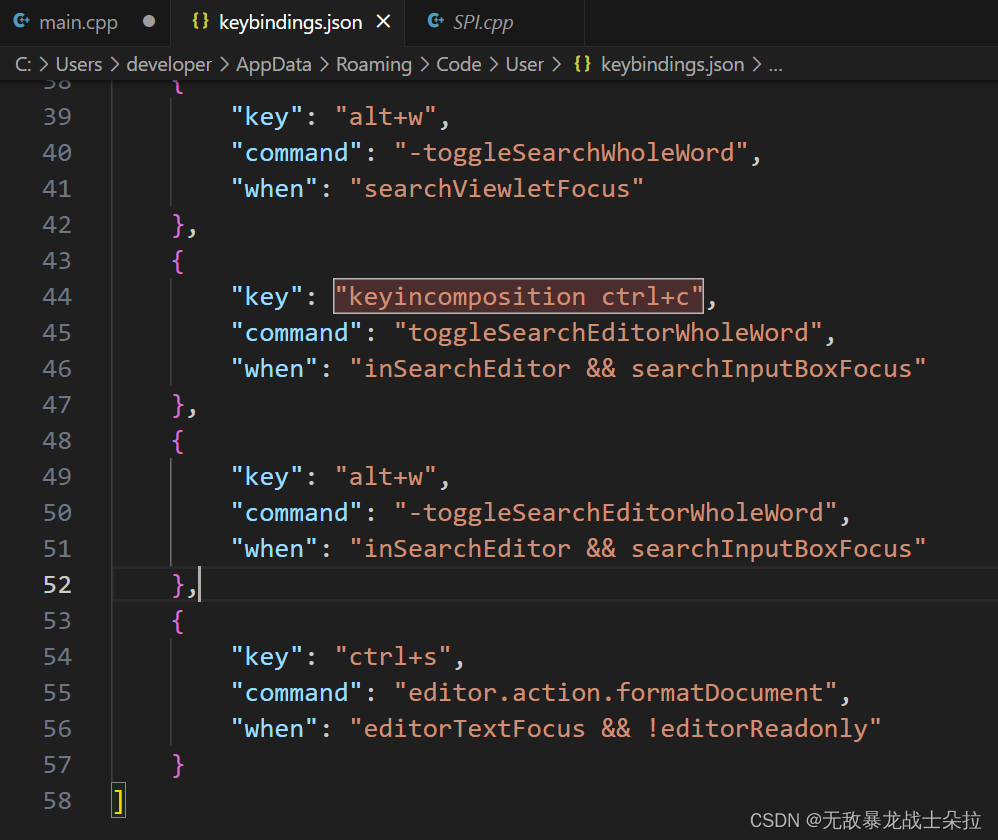The width and height of the screenshot is (998, 840).
Task: Click "alt+w" value on line 49
Action: [386, 477]
